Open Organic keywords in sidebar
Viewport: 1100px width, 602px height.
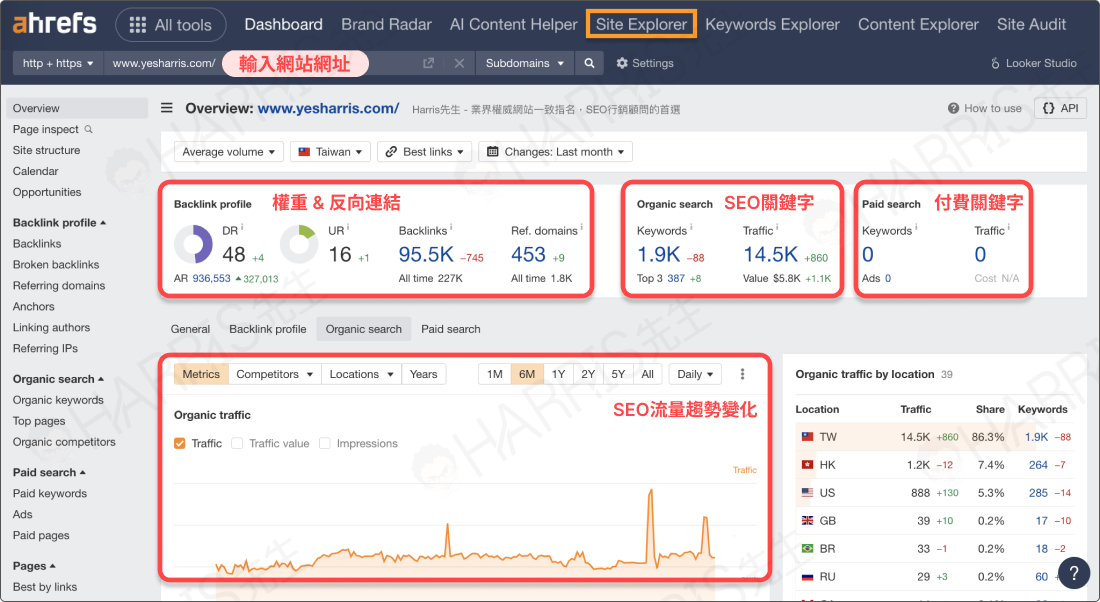58,400
